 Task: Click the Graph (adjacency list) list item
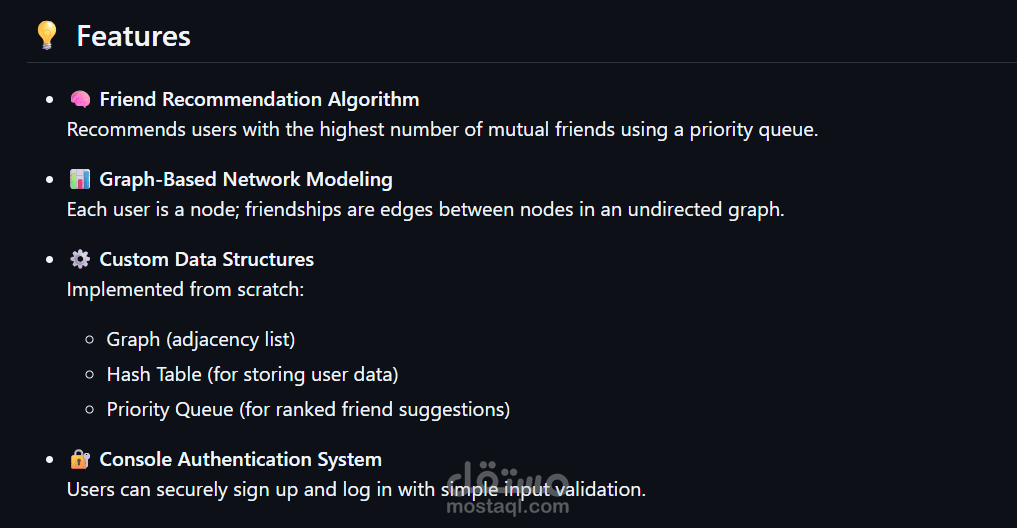201,340
